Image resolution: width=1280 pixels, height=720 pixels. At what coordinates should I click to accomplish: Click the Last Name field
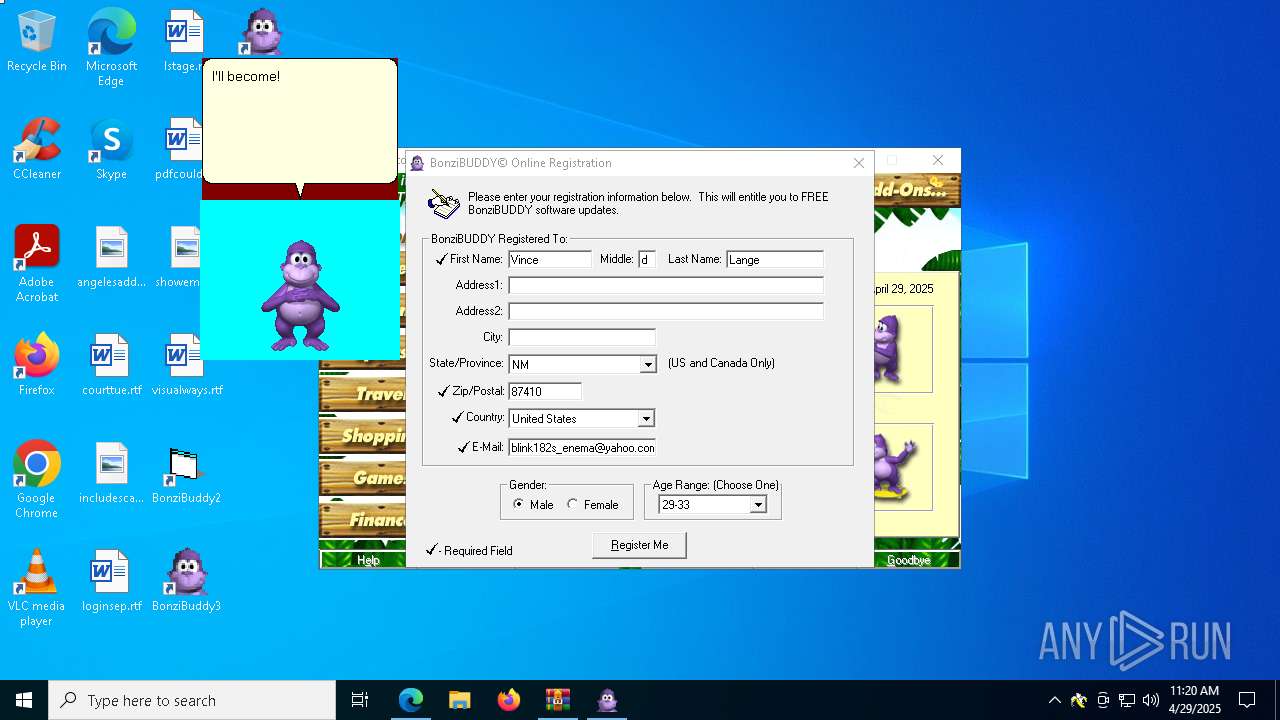[775, 259]
